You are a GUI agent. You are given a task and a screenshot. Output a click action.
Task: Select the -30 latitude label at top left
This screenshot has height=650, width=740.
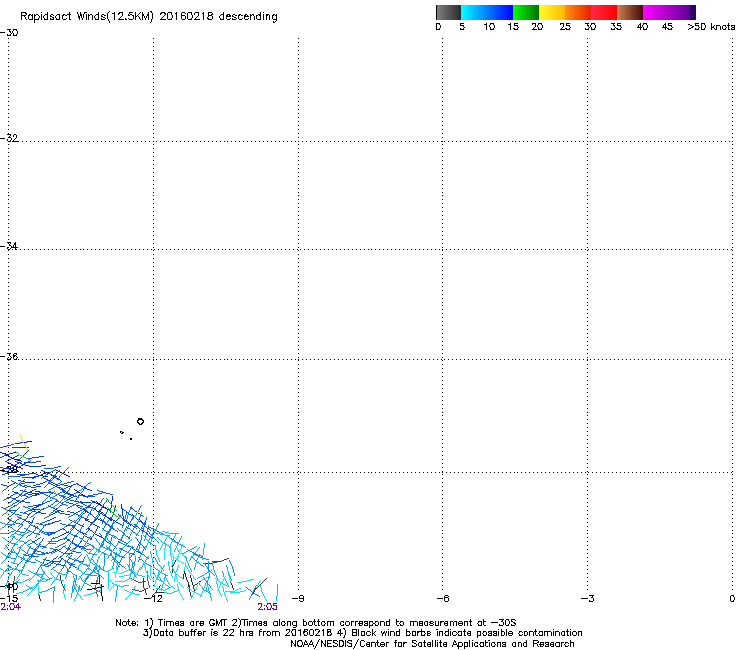tap(9, 33)
